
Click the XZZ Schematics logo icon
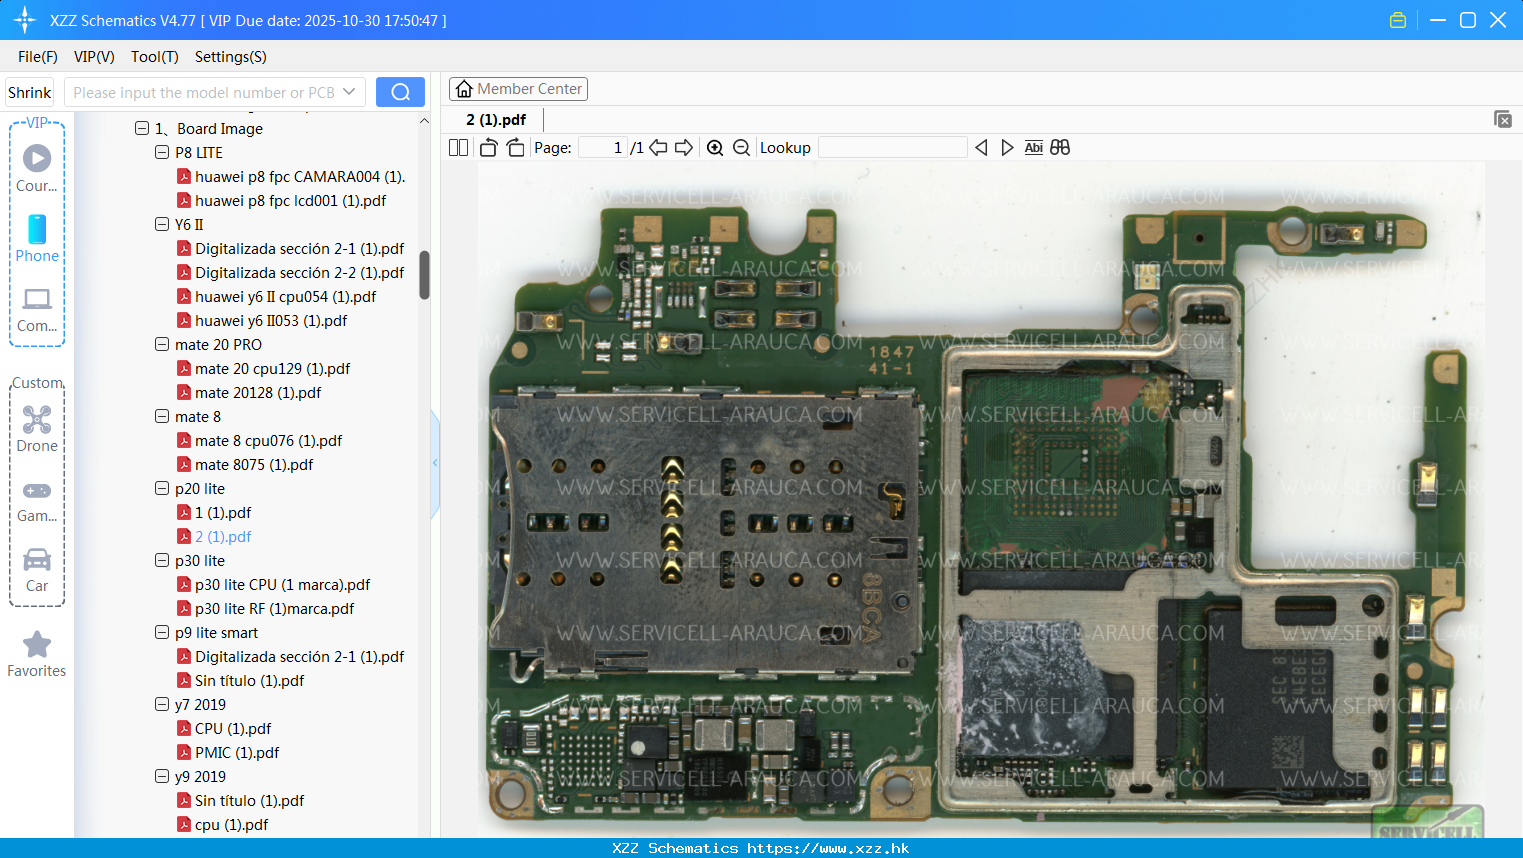pos(25,20)
